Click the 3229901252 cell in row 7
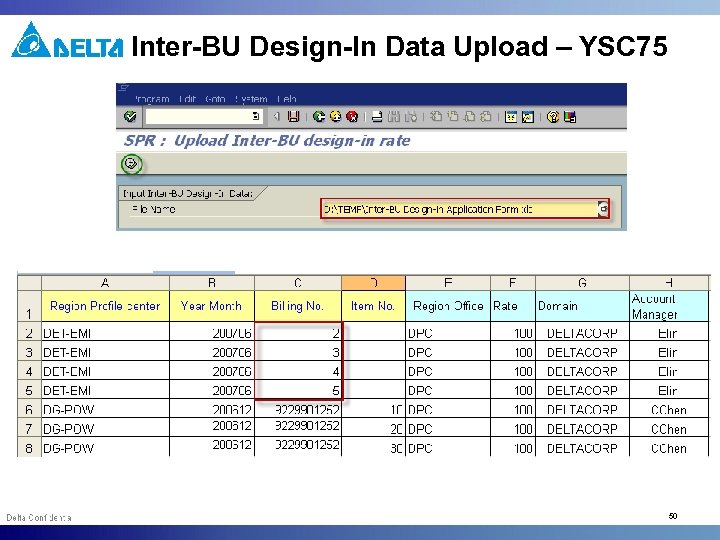The image size is (720, 540). click(x=298, y=428)
